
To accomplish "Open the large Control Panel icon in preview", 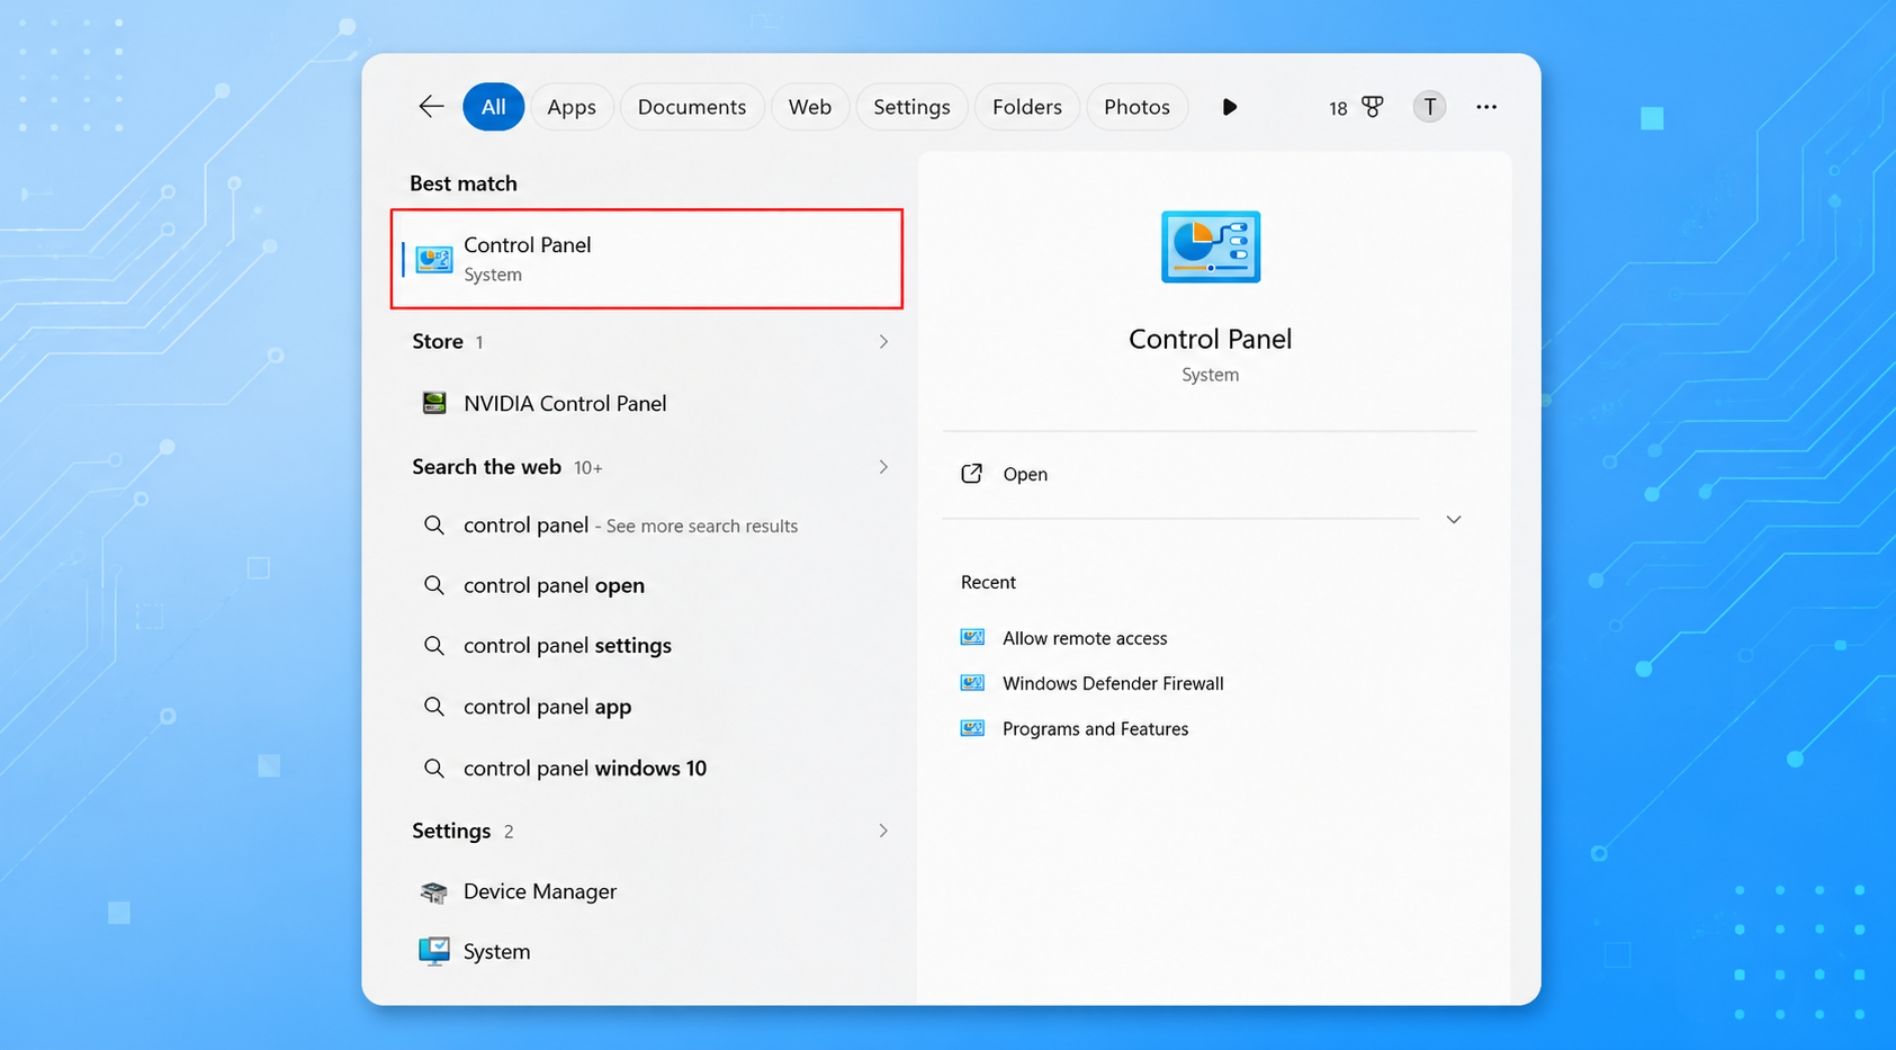I will [x=1210, y=246].
